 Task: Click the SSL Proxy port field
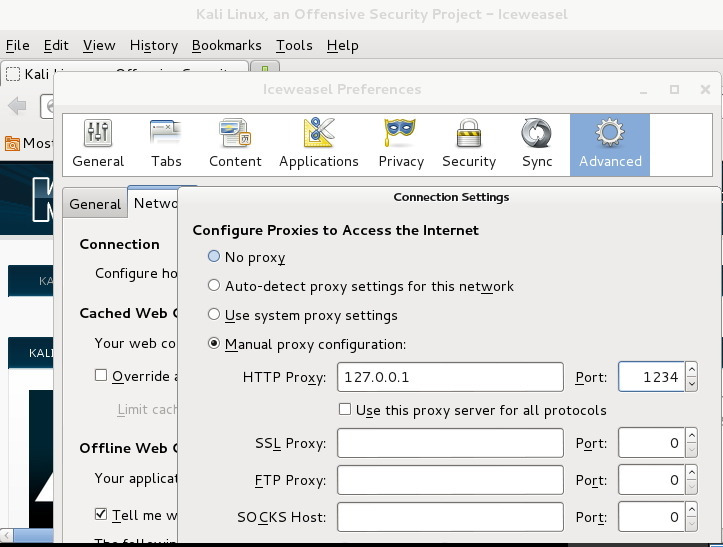click(651, 443)
